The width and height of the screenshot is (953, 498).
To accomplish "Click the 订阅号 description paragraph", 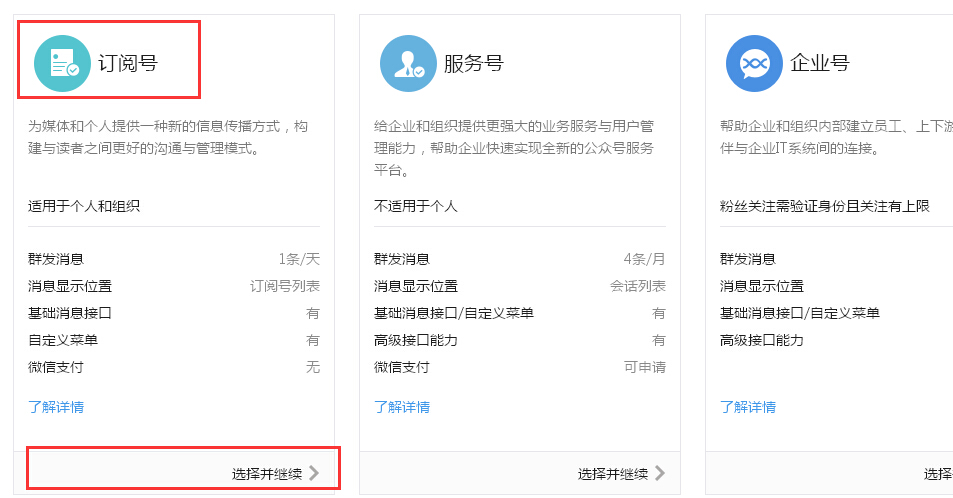I will click(x=168, y=137).
